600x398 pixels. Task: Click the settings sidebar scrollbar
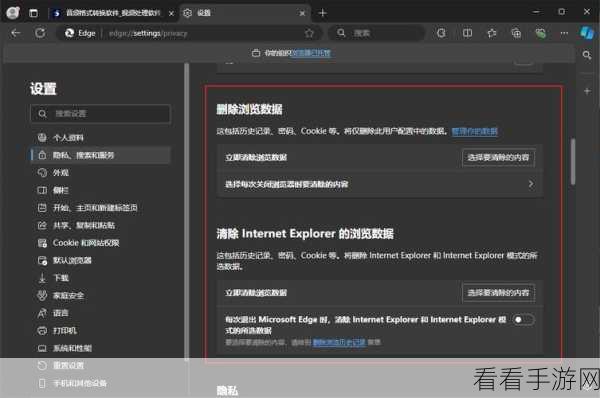pos(187,212)
